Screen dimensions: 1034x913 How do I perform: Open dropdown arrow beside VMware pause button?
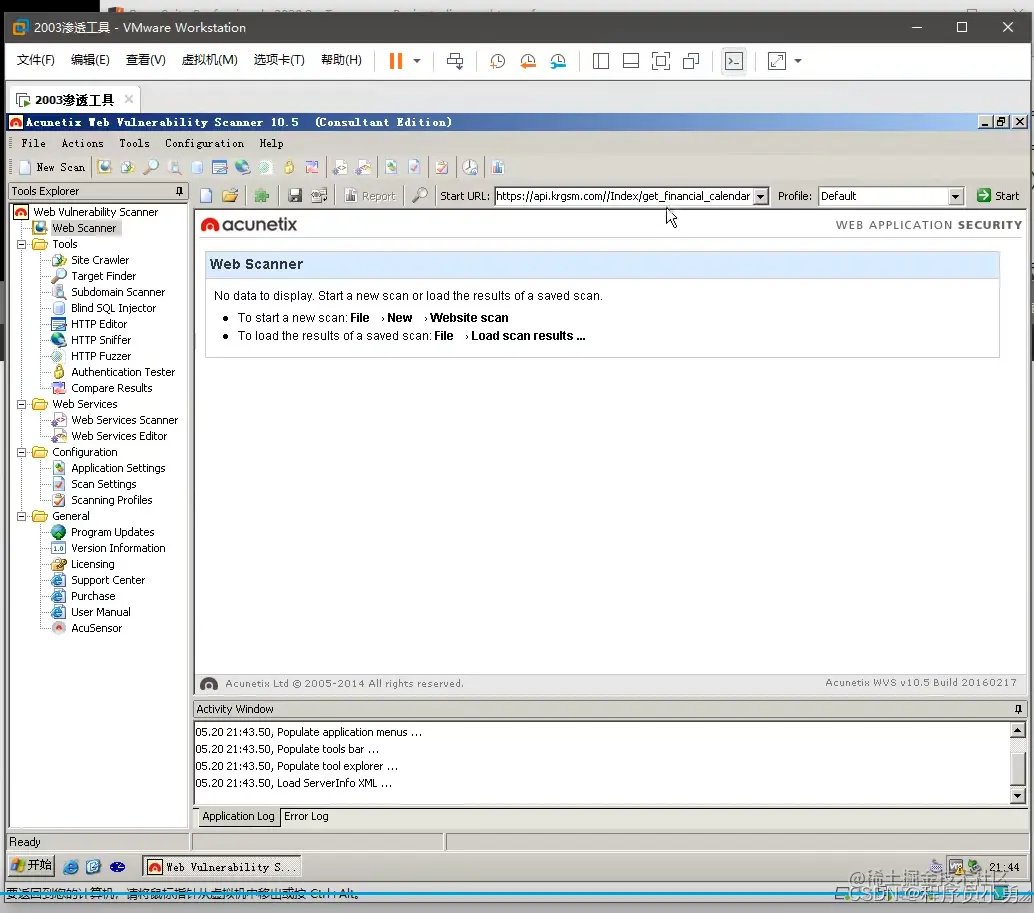(x=417, y=61)
